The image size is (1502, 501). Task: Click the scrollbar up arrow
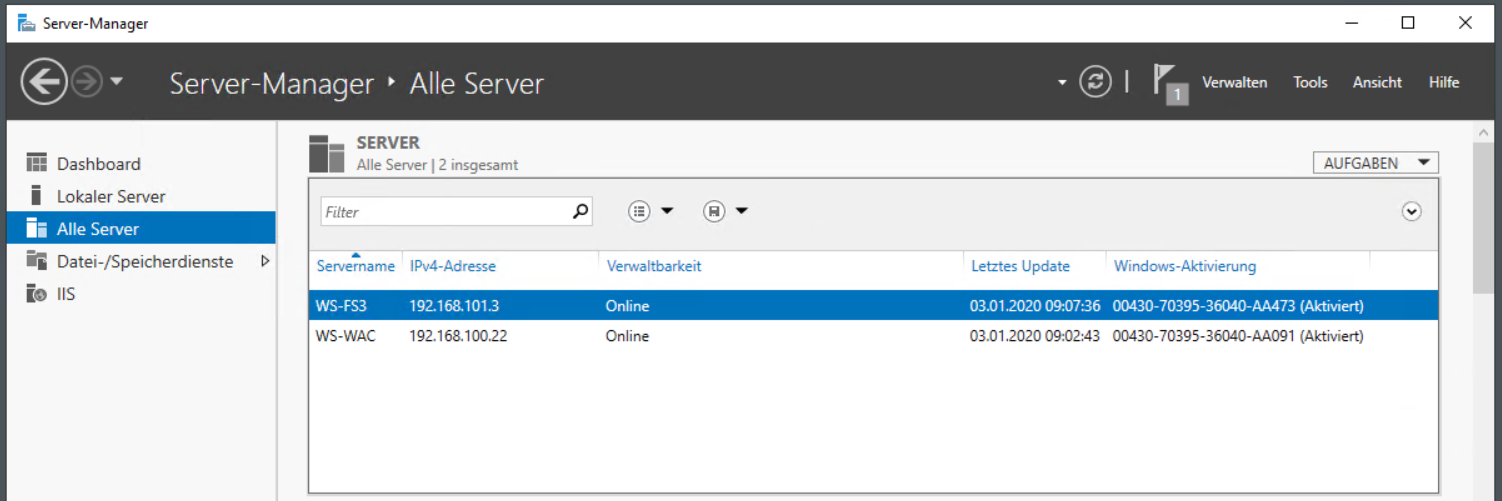tap(1483, 132)
